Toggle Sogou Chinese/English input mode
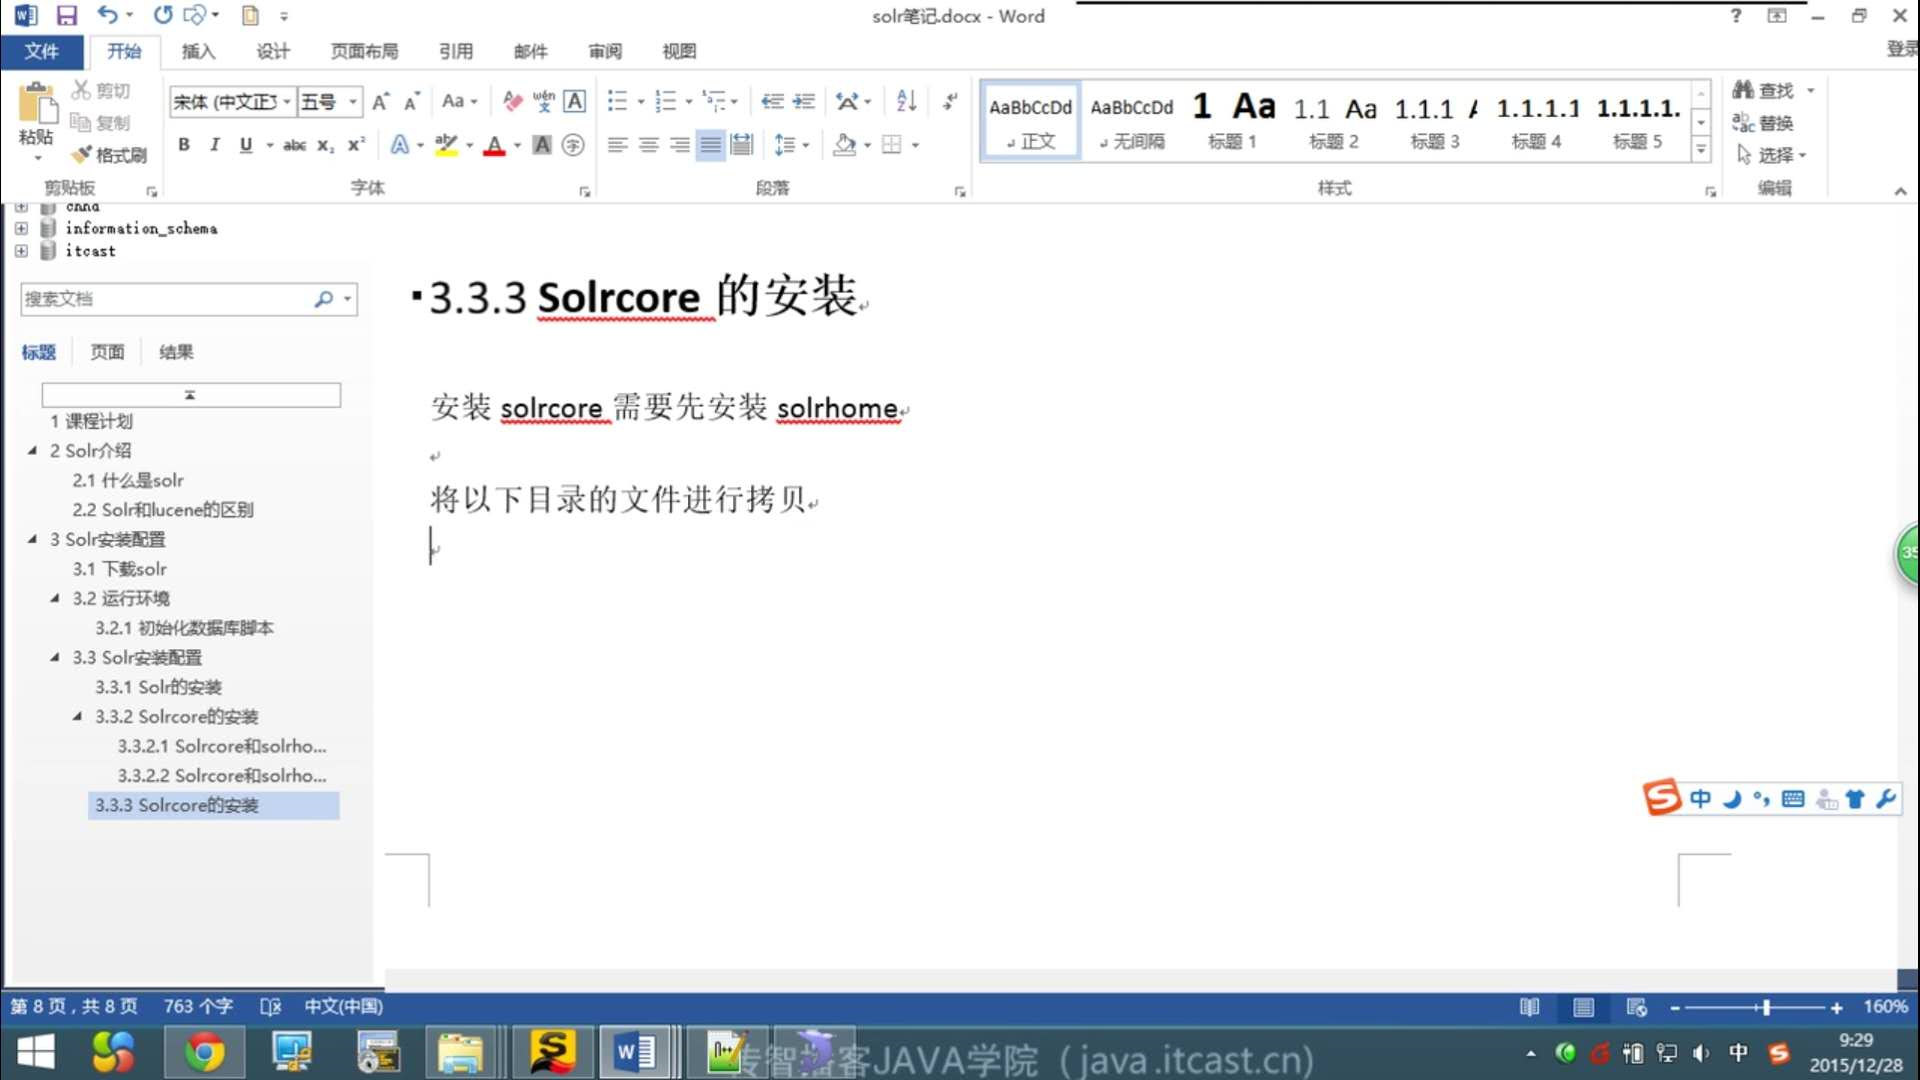The width and height of the screenshot is (1920, 1080). pos(1700,799)
